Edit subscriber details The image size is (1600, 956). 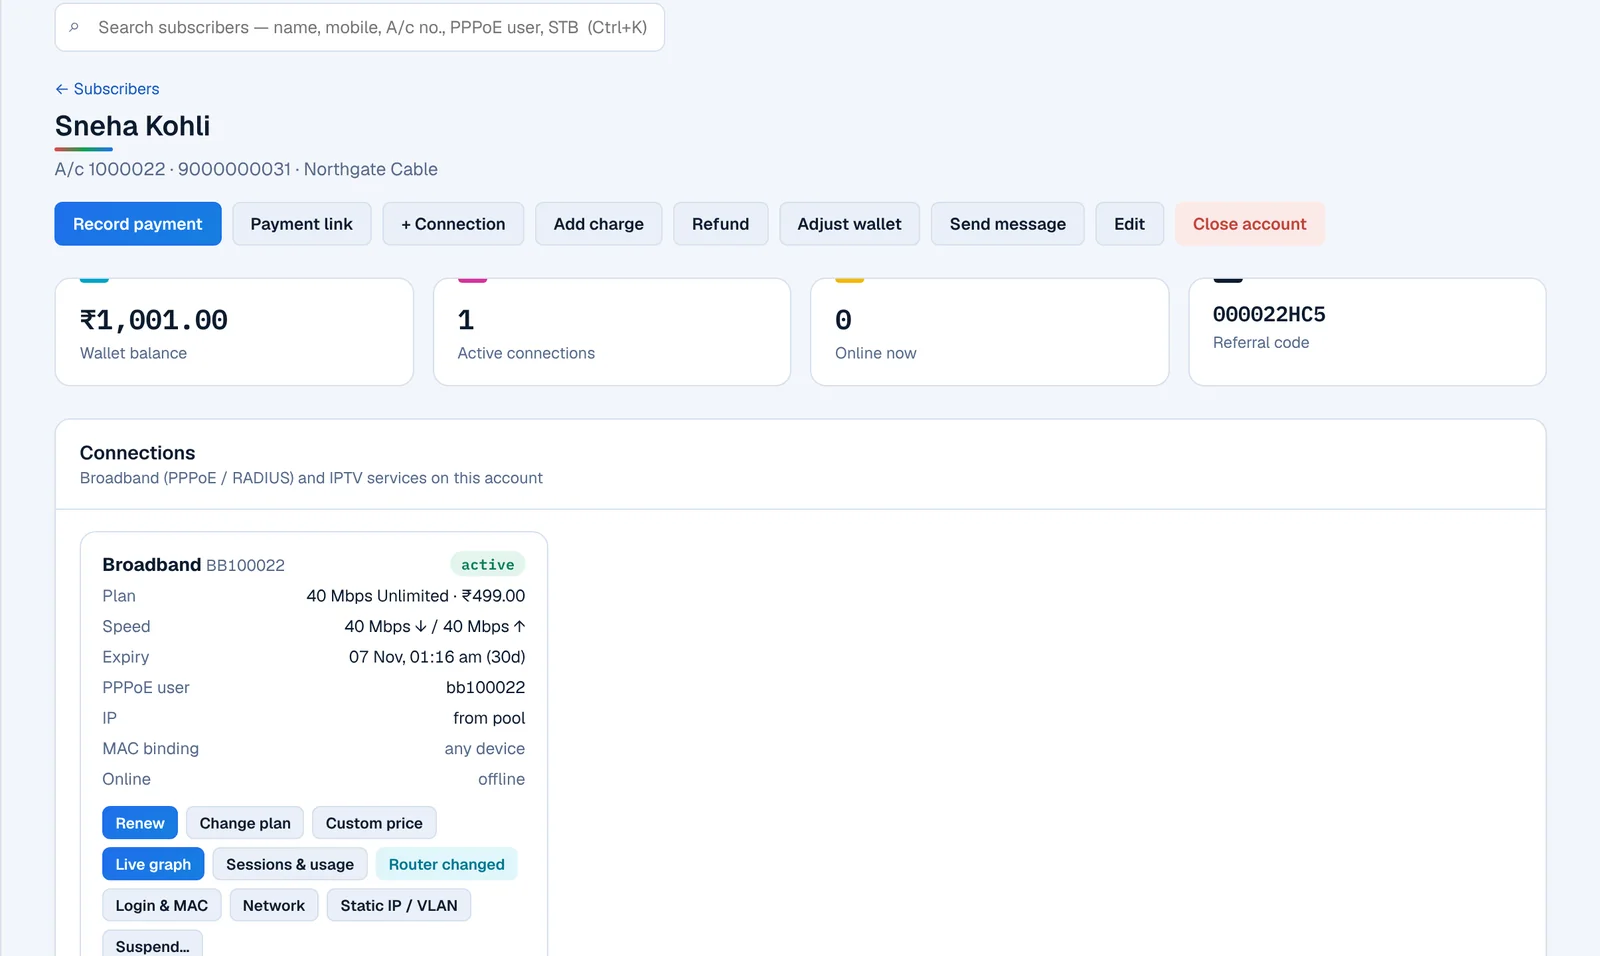(x=1130, y=224)
